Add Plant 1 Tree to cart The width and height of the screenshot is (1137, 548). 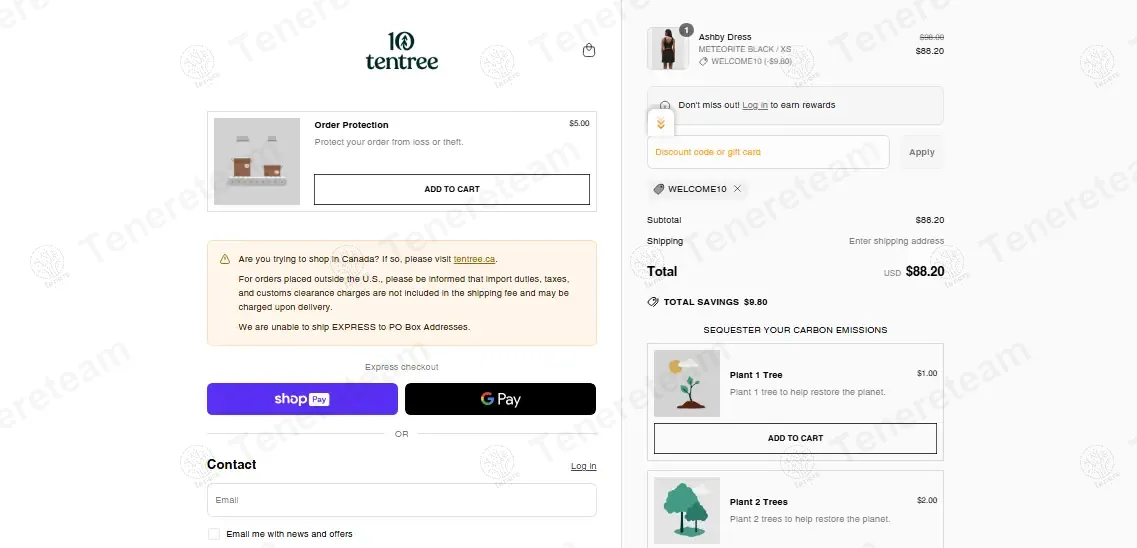[795, 438]
